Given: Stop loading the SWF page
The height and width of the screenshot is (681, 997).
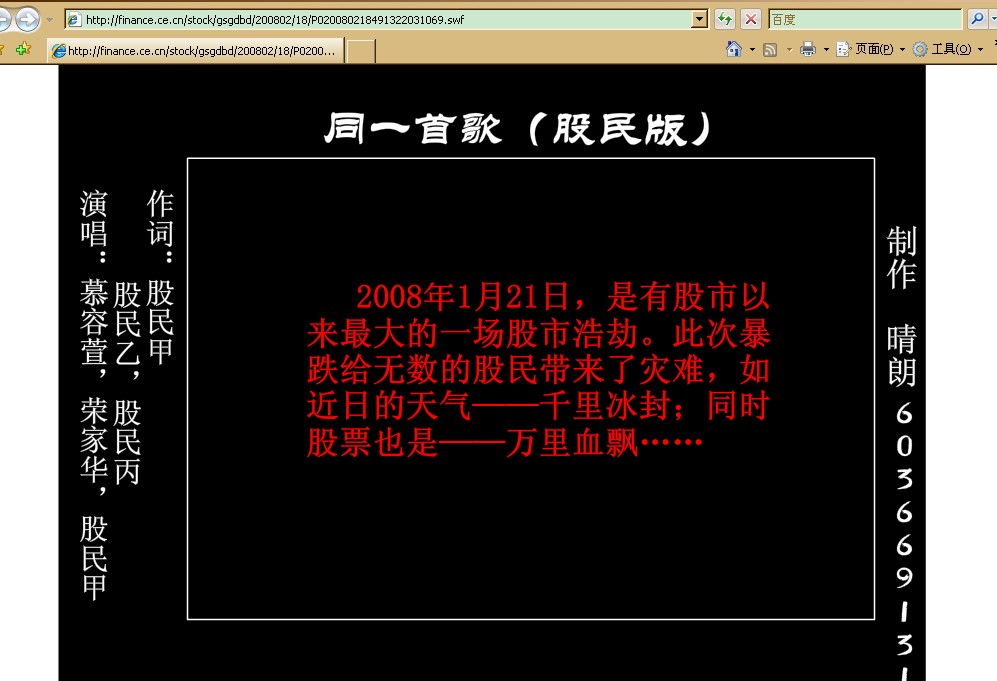Looking at the screenshot, I should pyautogui.click(x=750, y=18).
